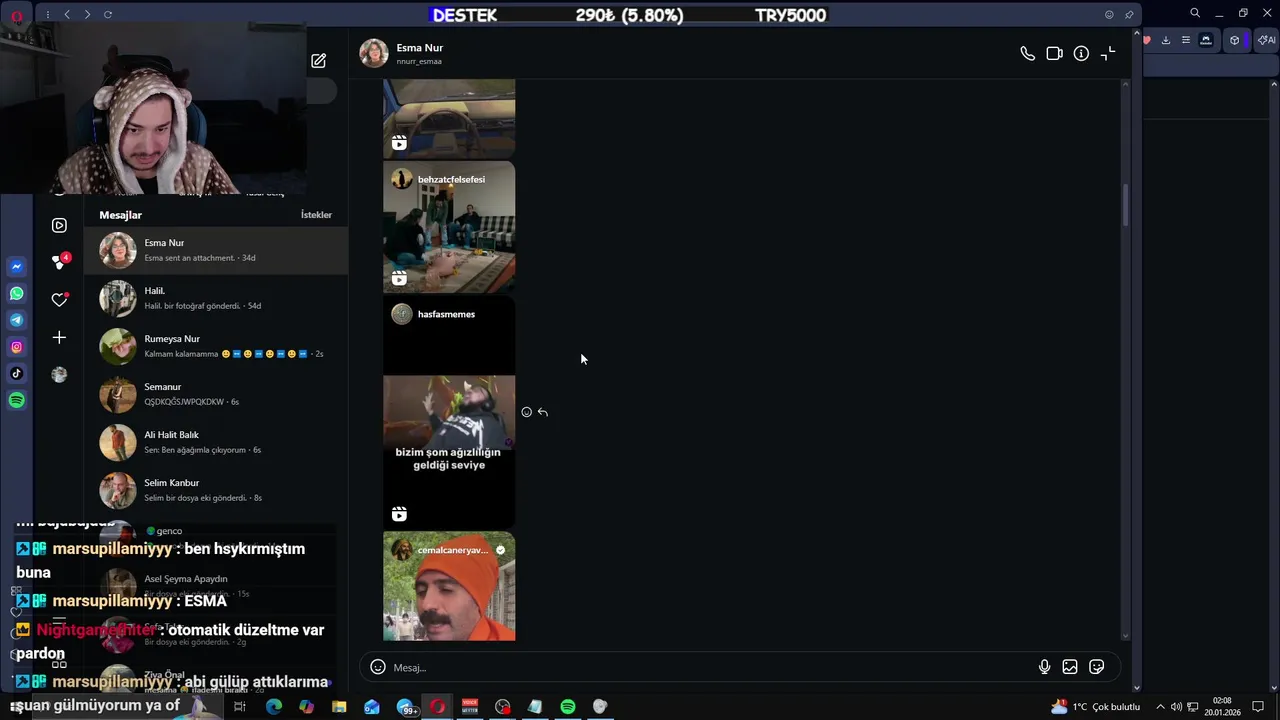Open the Semanur conversation
The width and height of the screenshot is (1280, 720).
tap(216, 394)
